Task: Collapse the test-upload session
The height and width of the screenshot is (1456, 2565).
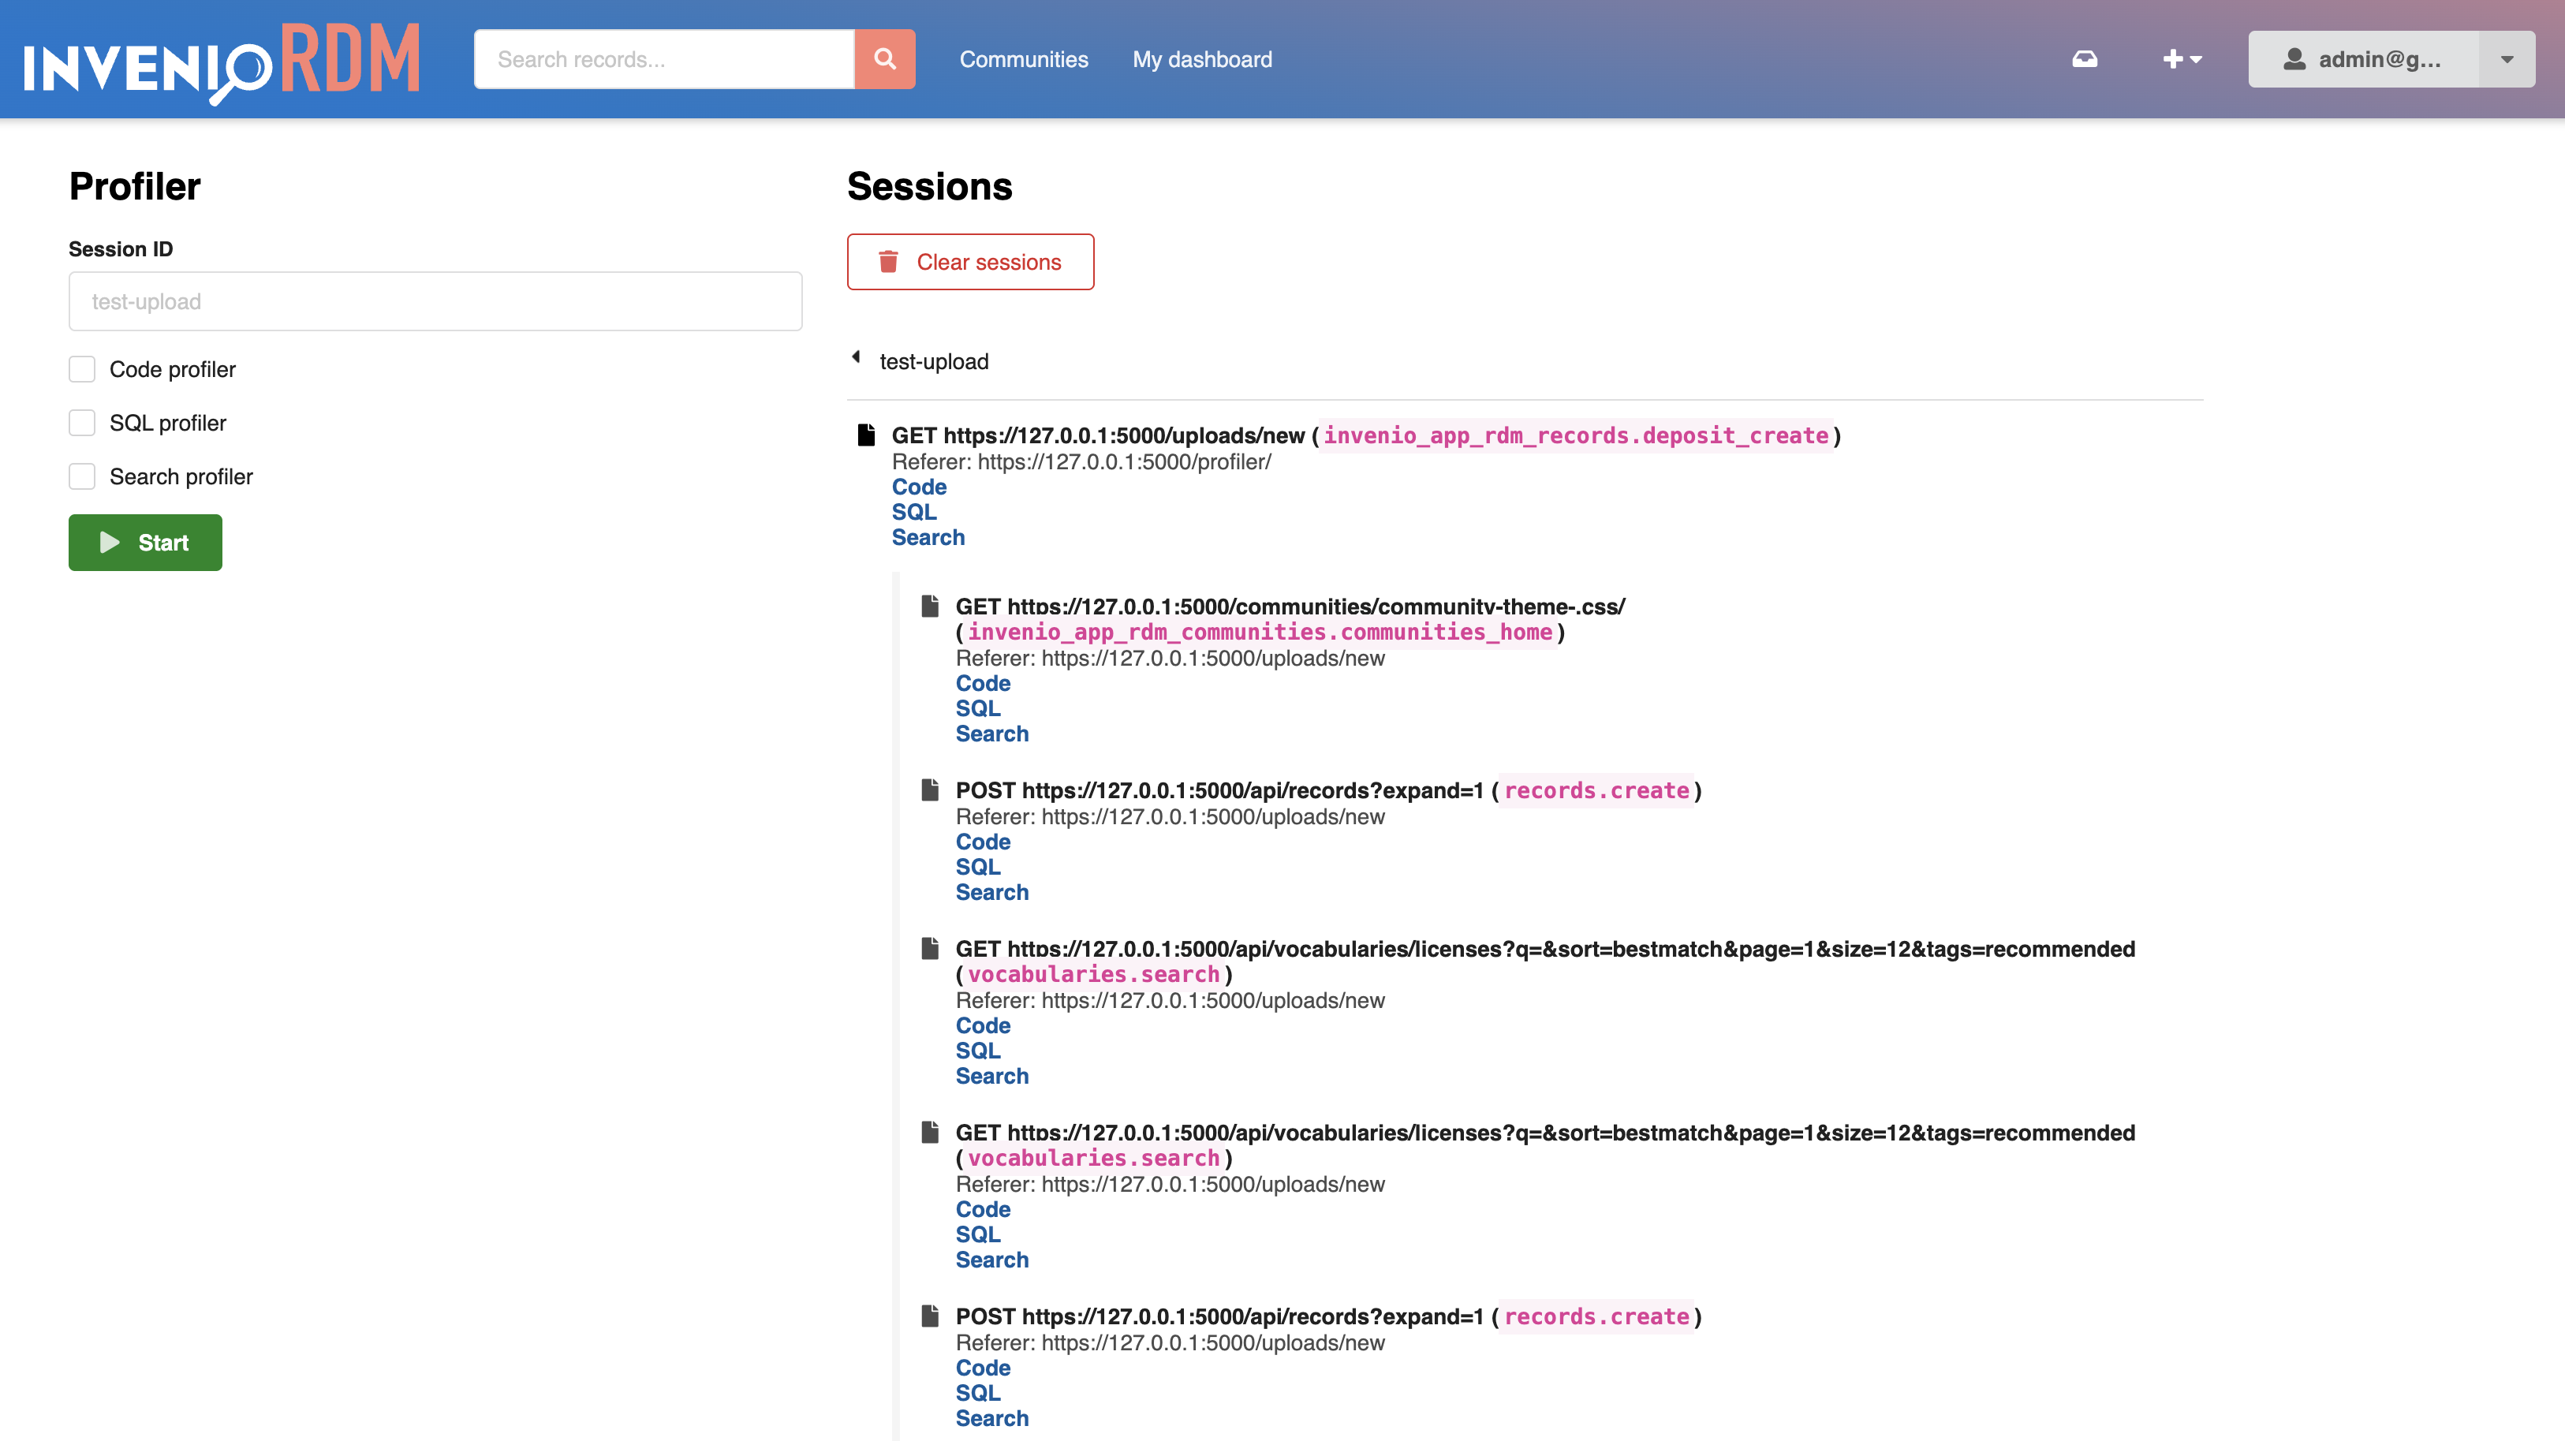Action: click(856, 358)
